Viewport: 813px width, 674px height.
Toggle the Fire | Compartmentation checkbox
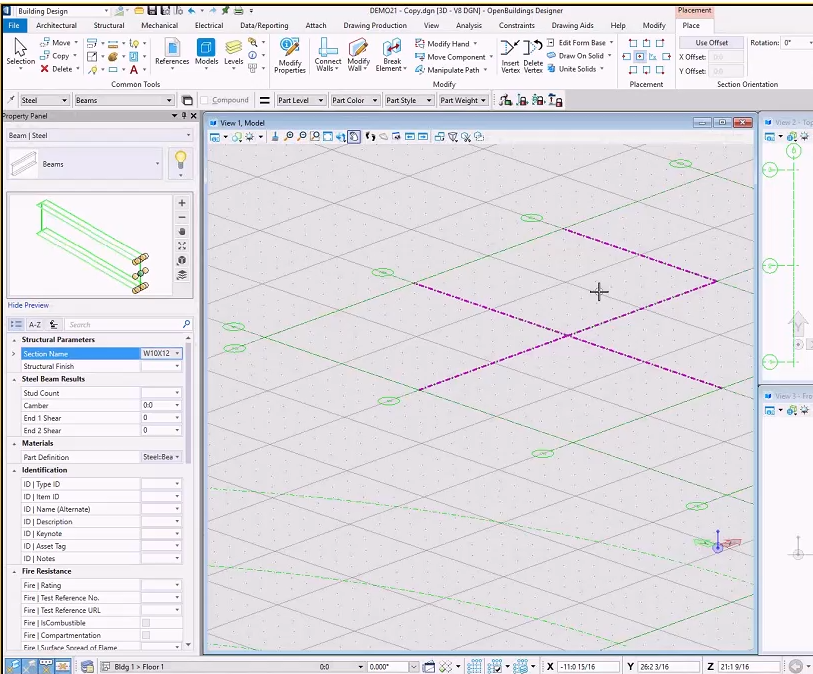(146, 635)
